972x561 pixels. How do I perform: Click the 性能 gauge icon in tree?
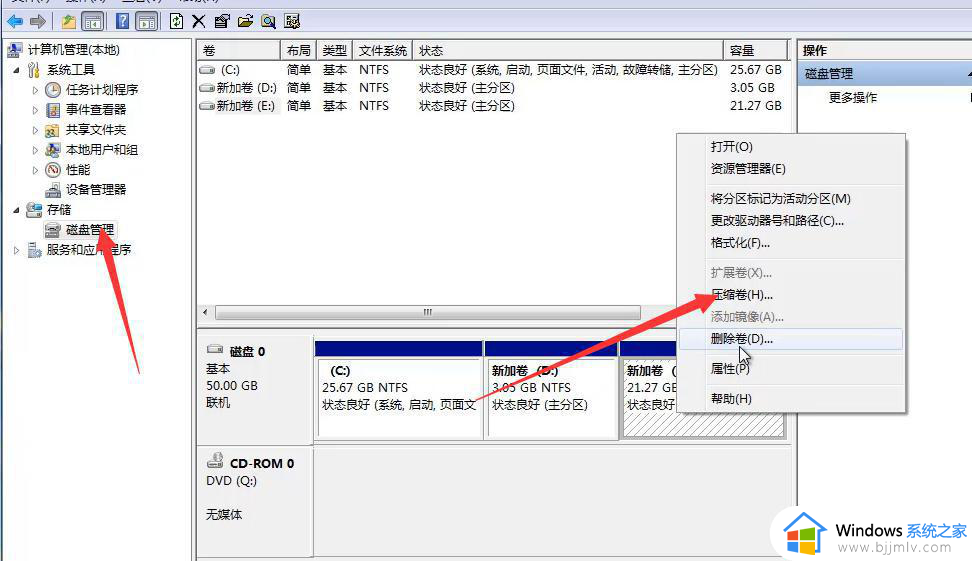pos(53,169)
